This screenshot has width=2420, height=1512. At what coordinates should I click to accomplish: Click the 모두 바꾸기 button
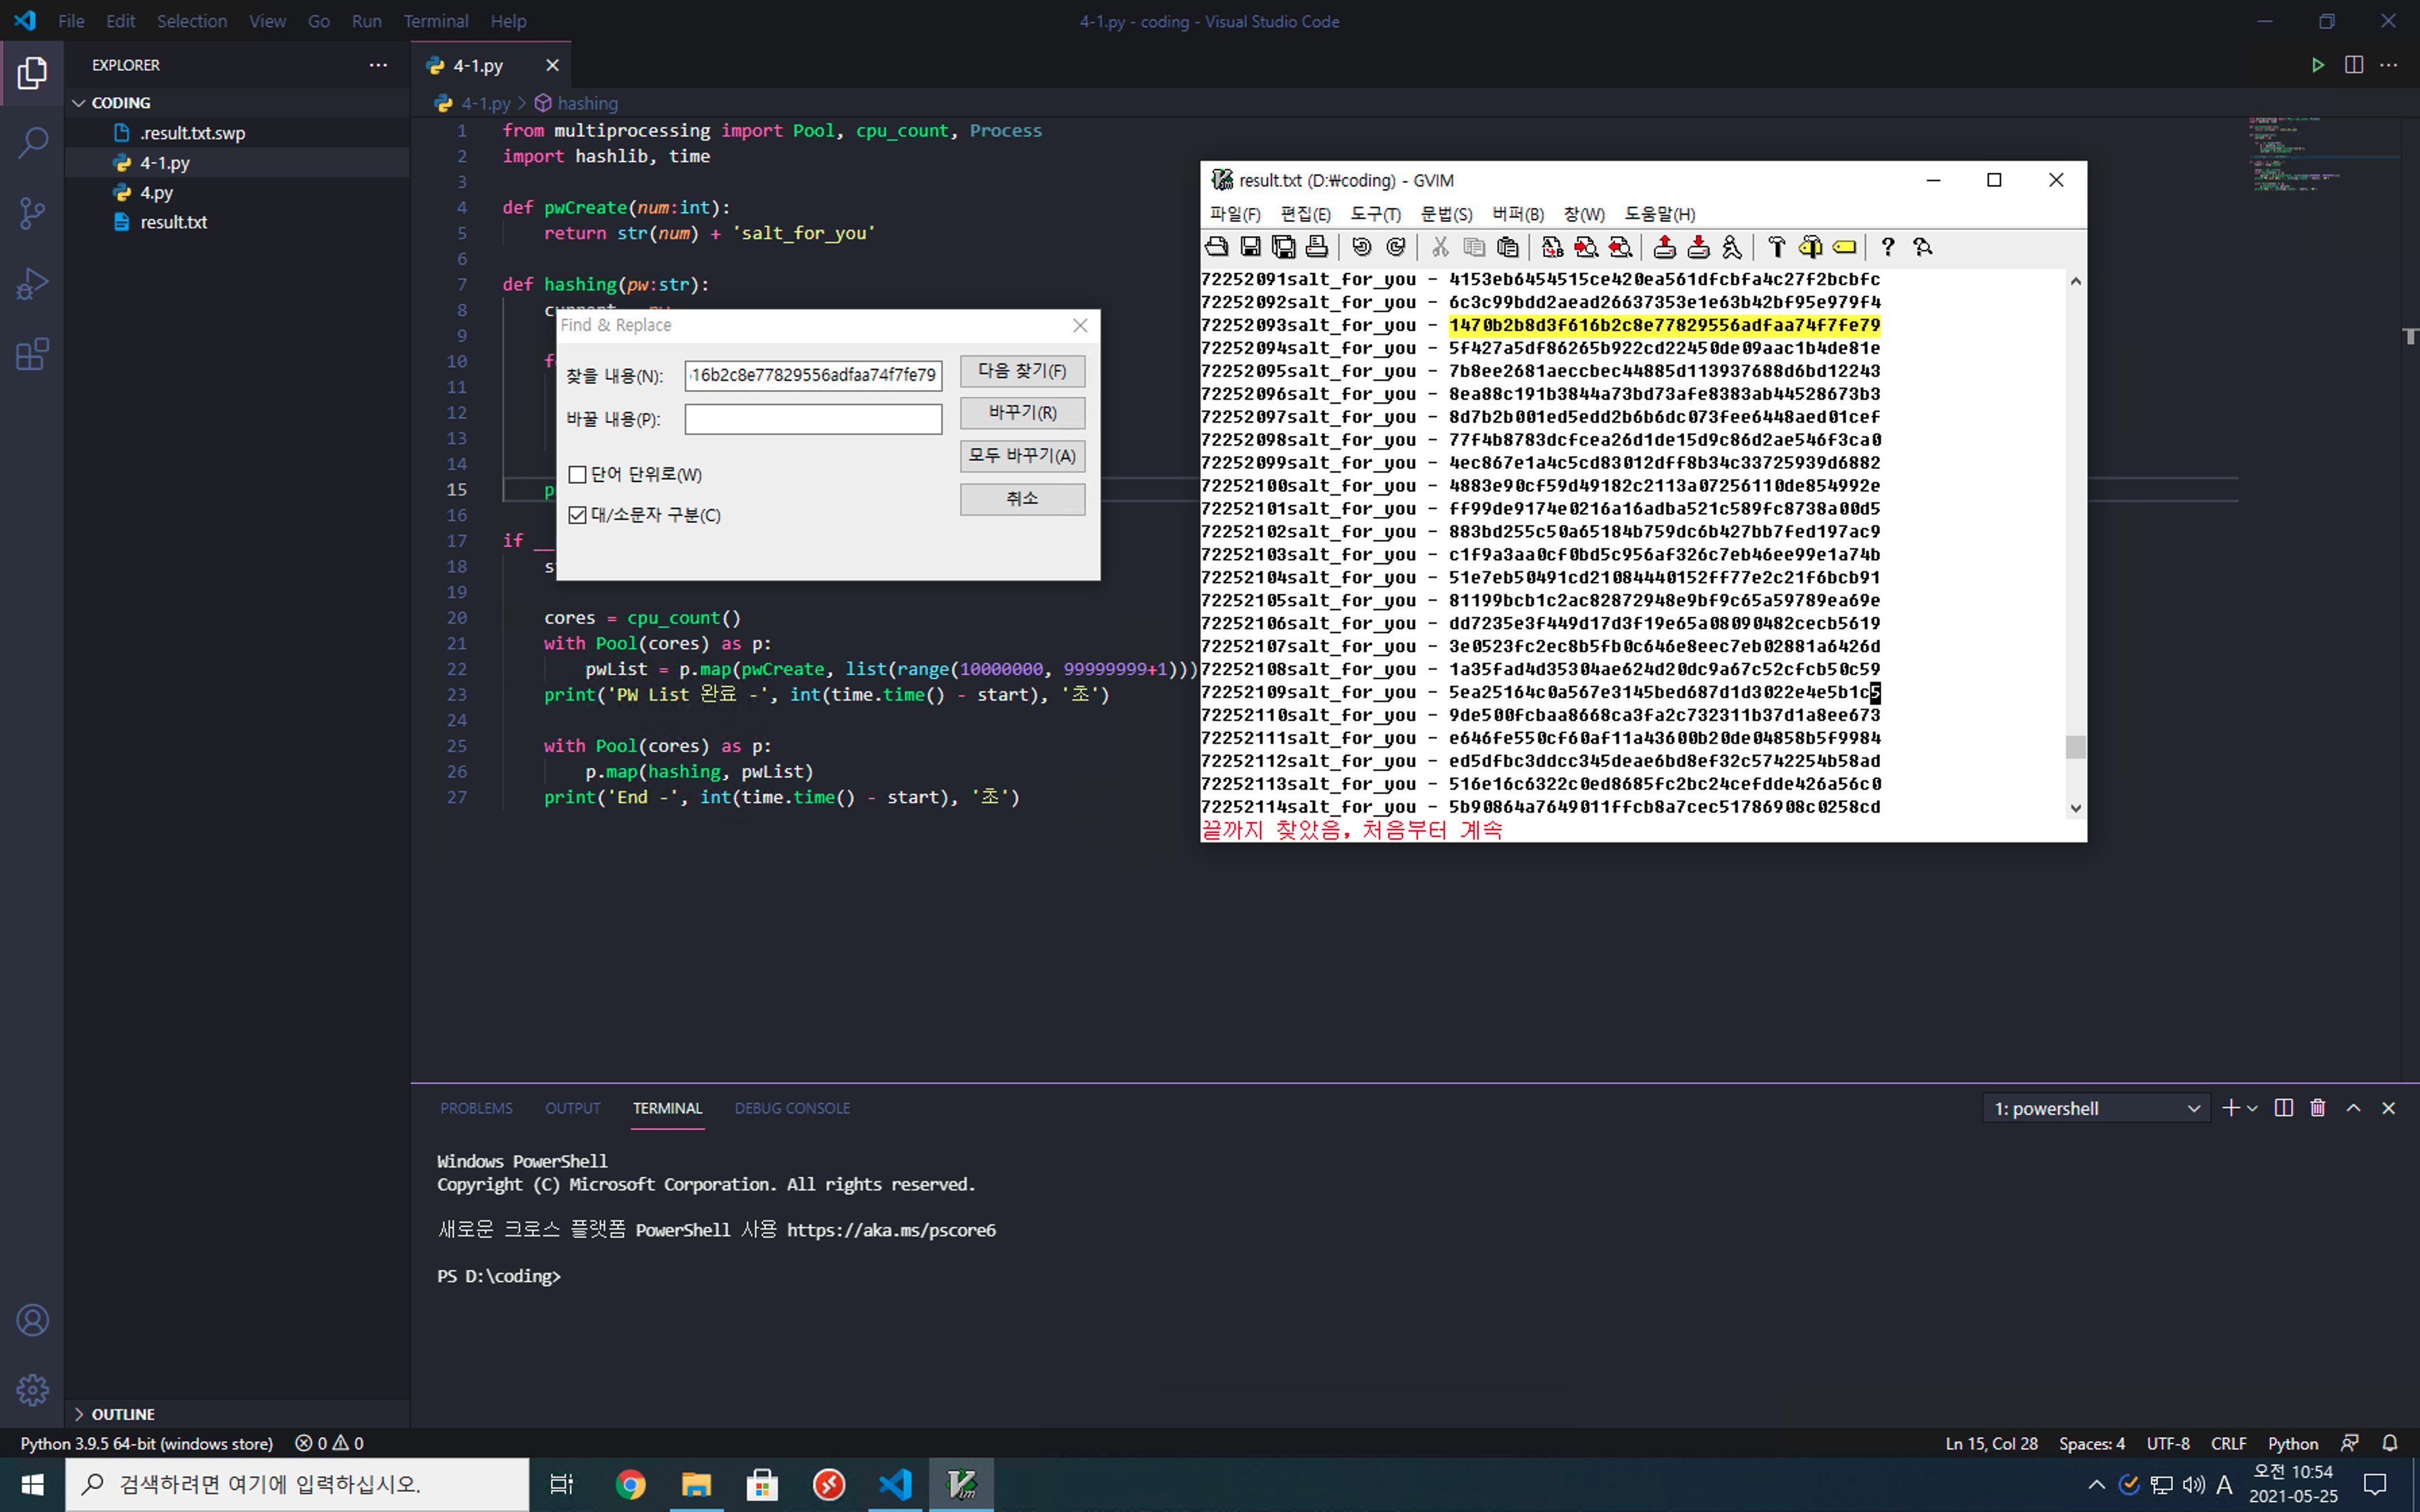click(1022, 456)
